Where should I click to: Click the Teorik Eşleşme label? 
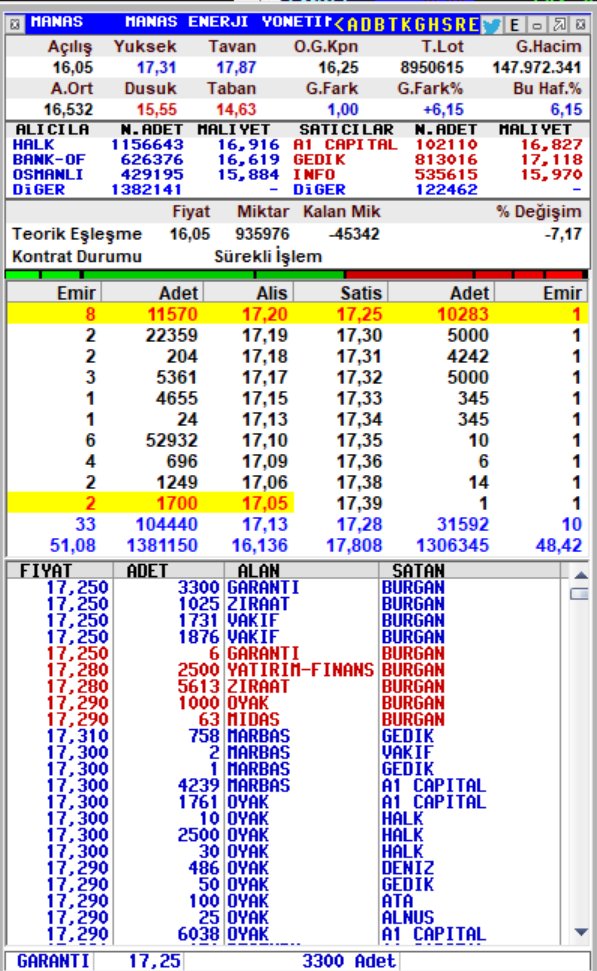click(x=77, y=234)
